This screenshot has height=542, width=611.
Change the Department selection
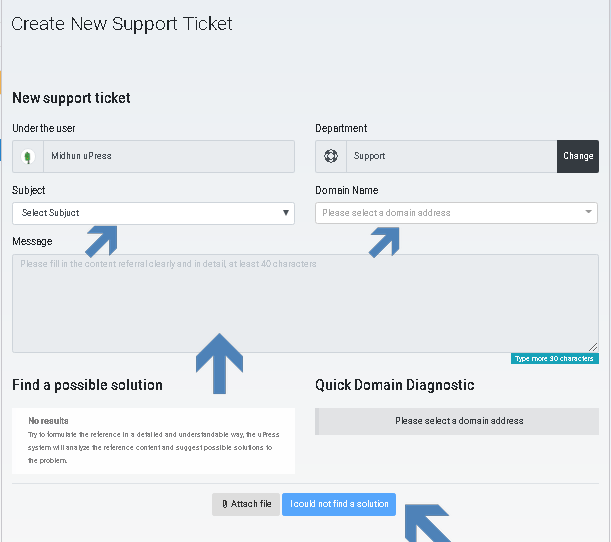point(578,156)
